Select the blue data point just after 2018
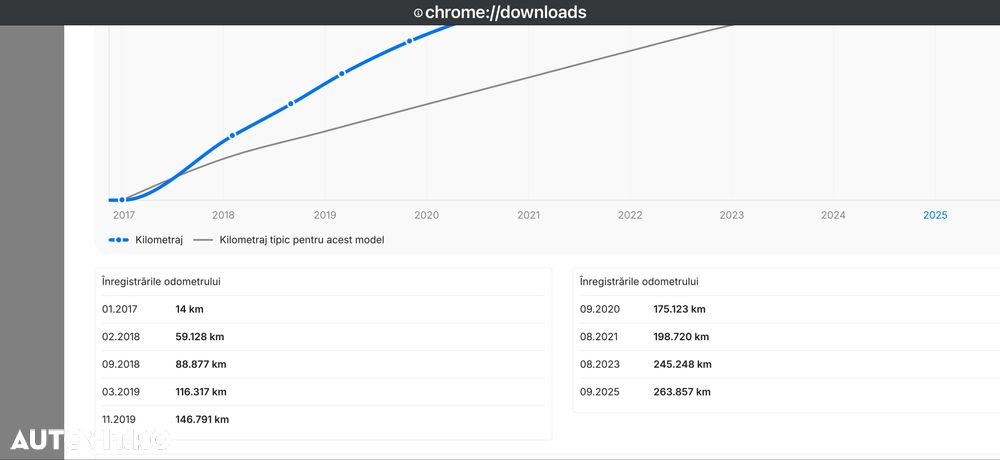The image size is (1000, 460). pyautogui.click(x=232, y=135)
